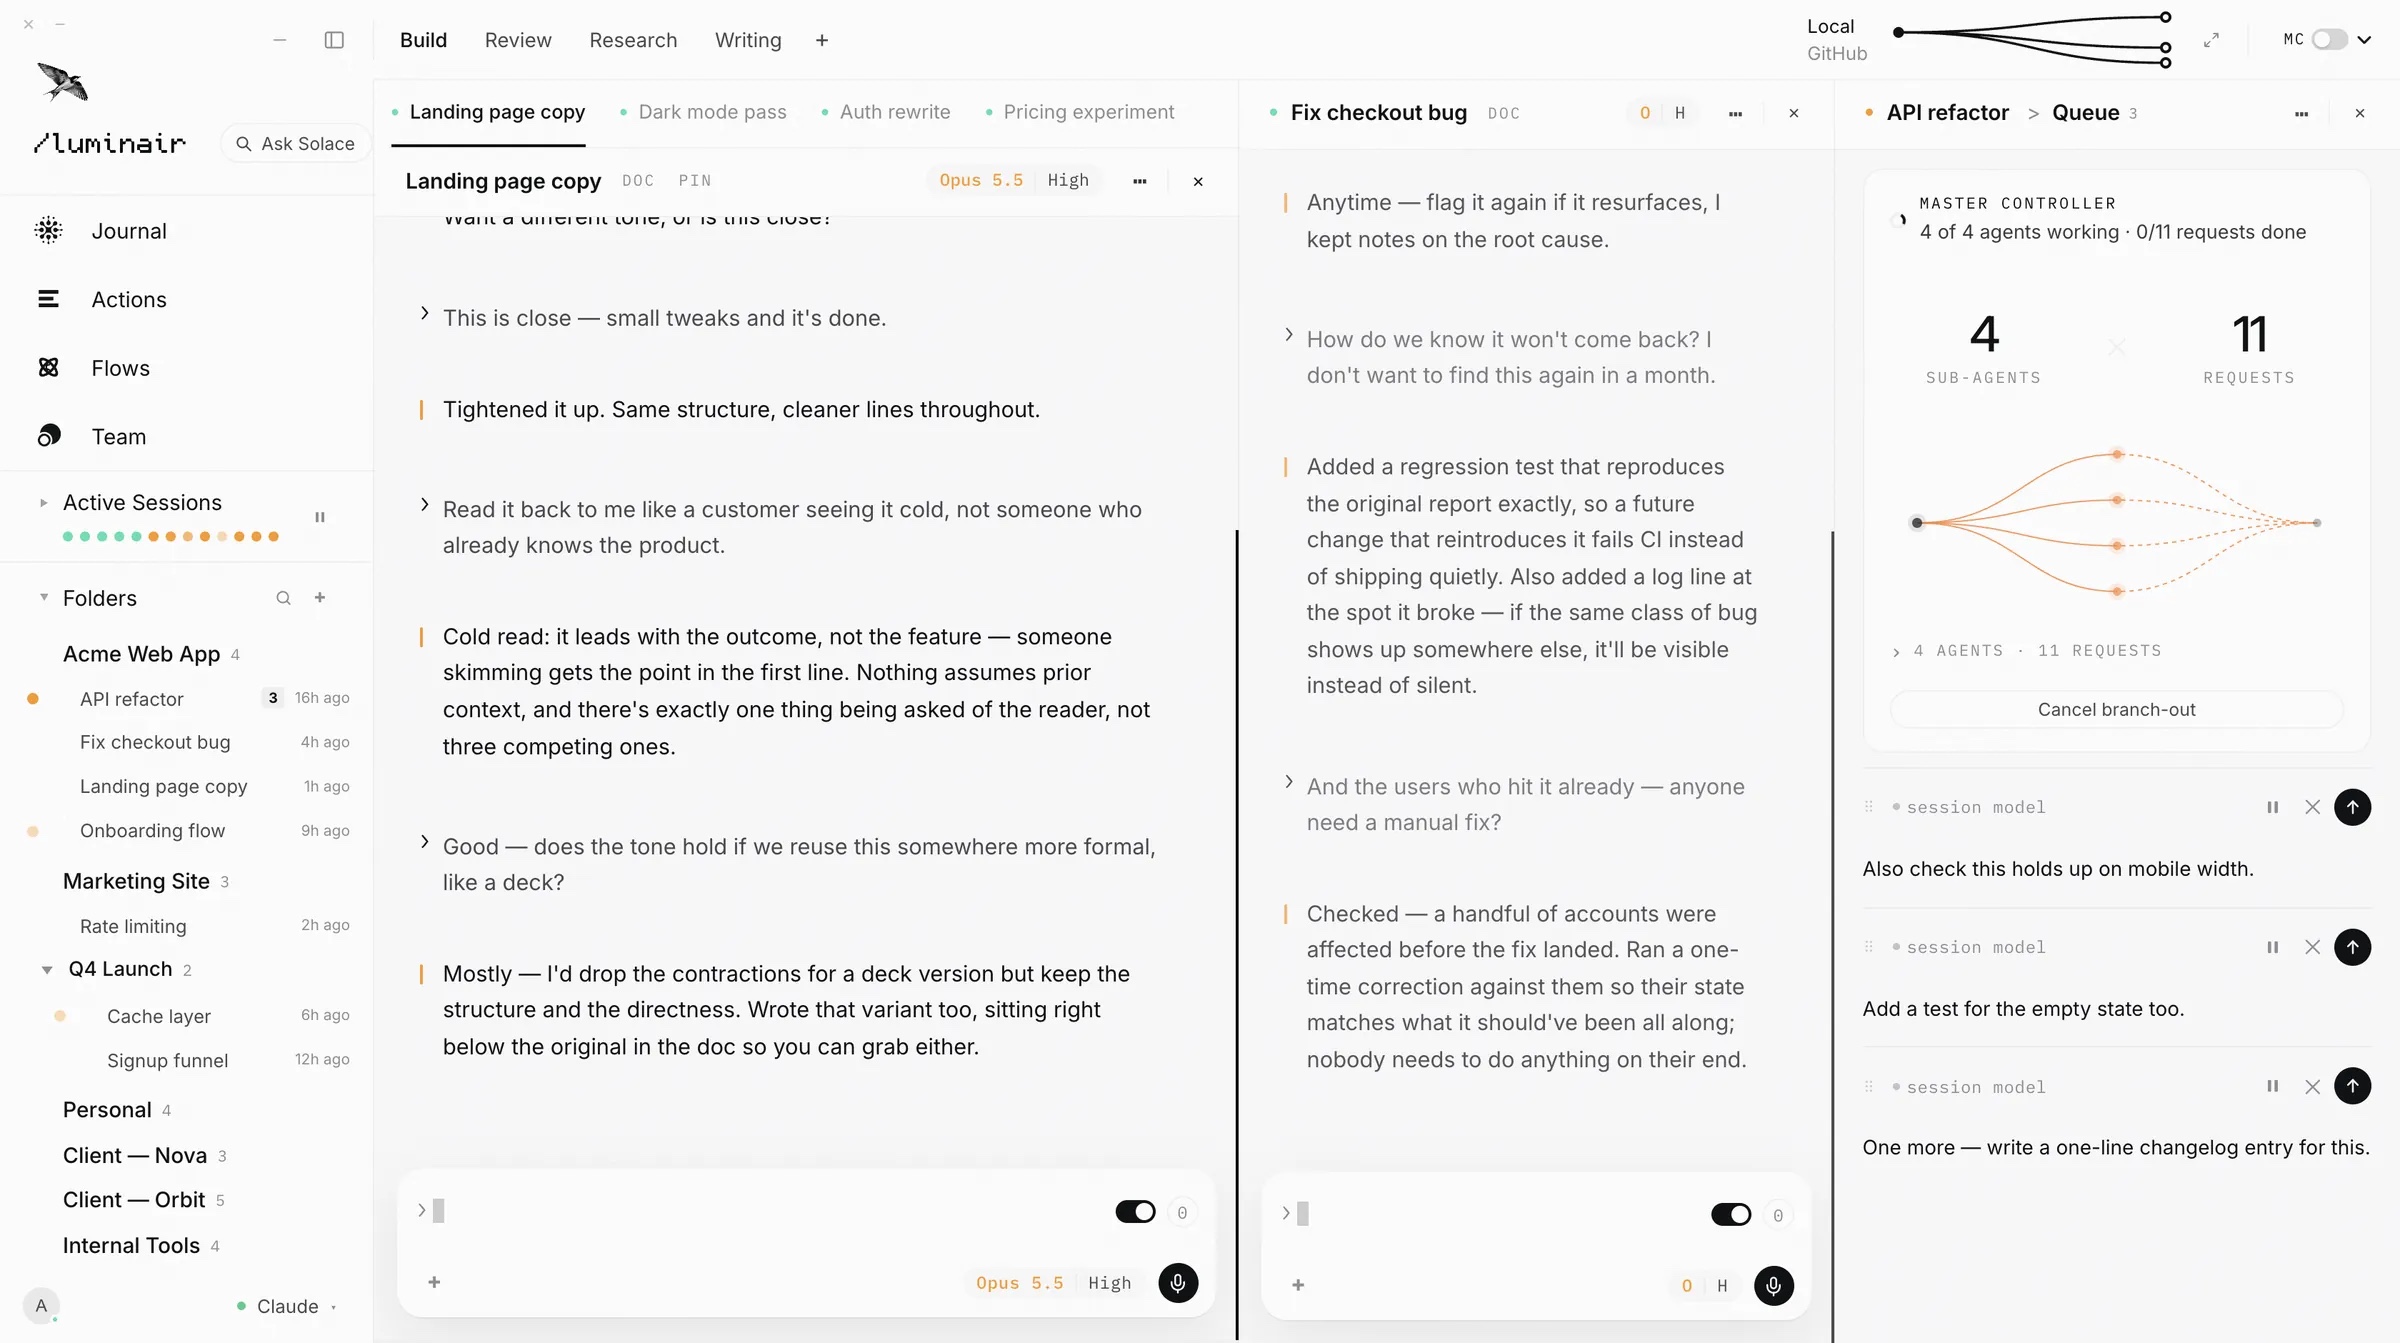Expand 'Read it back to me' message

(425, 505)
